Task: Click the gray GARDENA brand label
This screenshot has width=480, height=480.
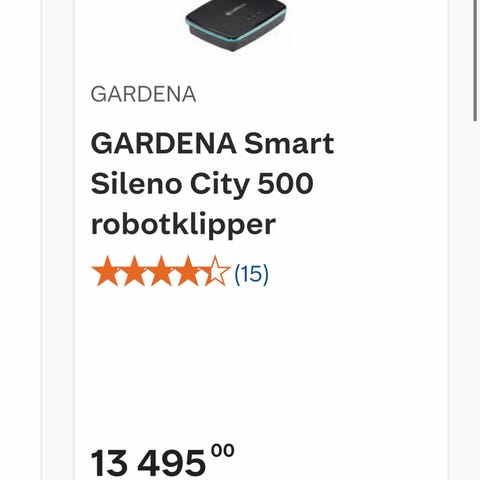Action: [143, 94]
